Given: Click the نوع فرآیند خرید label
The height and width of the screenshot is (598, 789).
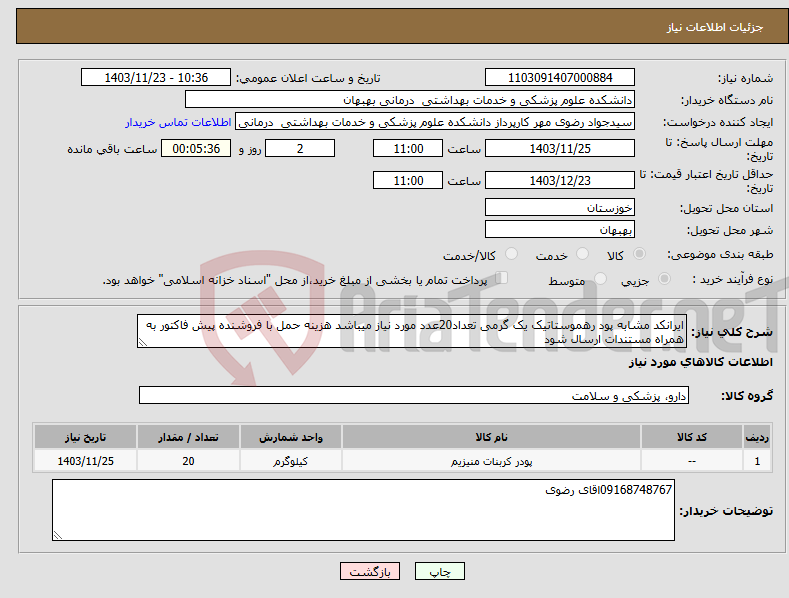Looking at the screenshot, I should (x=733, y=279).
